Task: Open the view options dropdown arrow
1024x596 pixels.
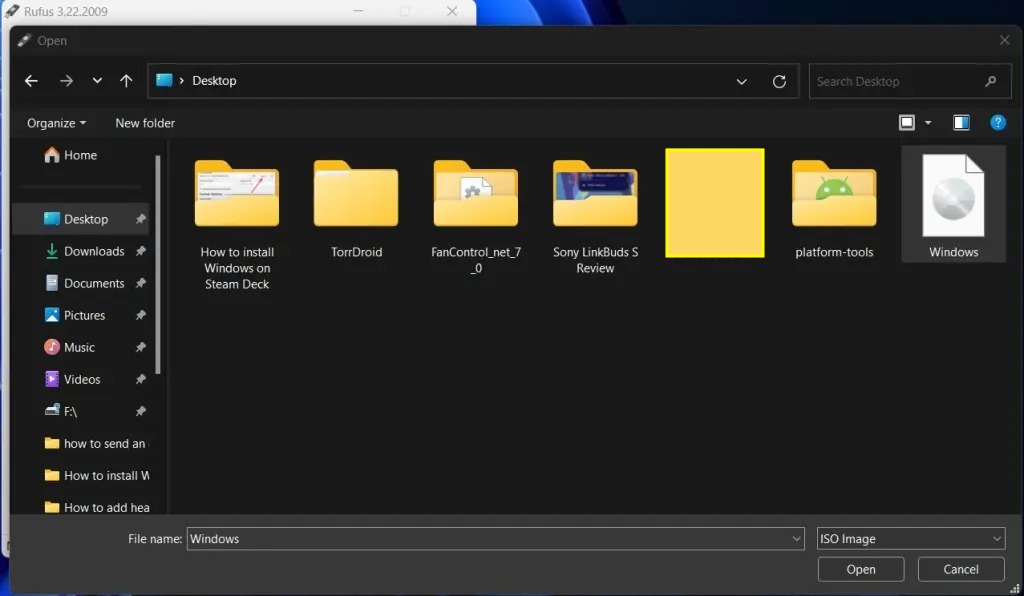Action: click(x=928, y=123)
